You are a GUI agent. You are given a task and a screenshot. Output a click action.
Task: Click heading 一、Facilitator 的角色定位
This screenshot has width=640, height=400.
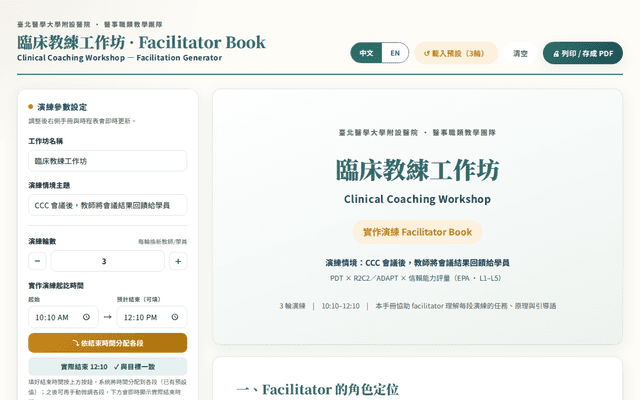coord(318,389)
